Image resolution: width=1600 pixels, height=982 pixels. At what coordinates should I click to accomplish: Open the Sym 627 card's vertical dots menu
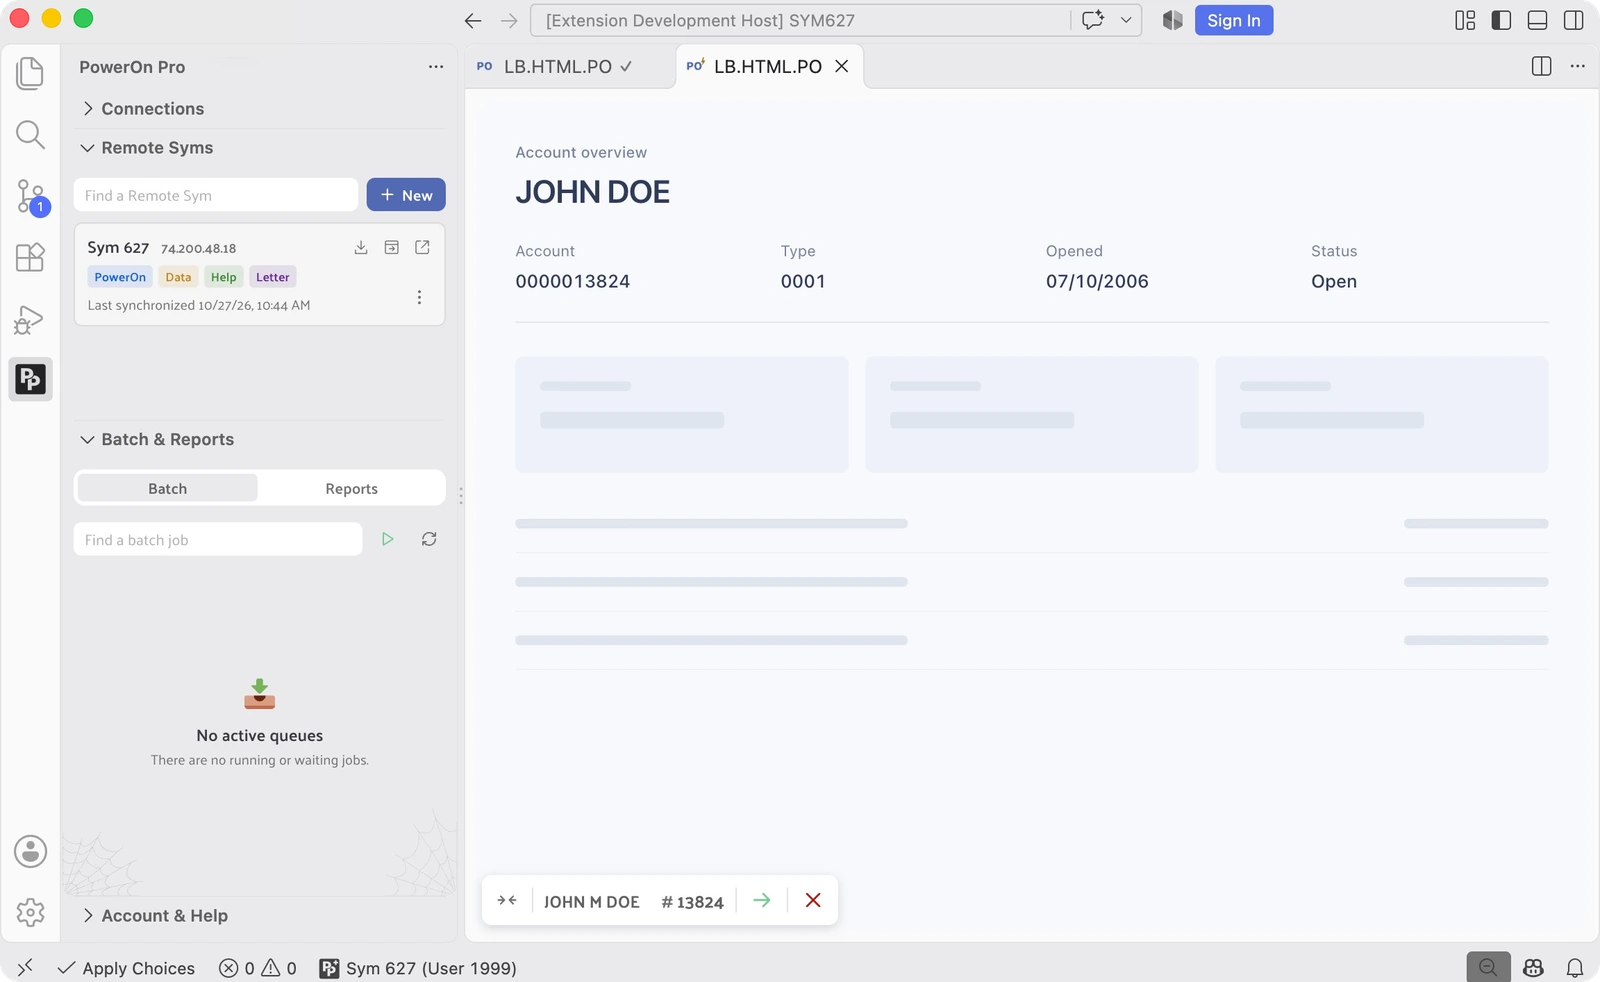click(419, 297)
